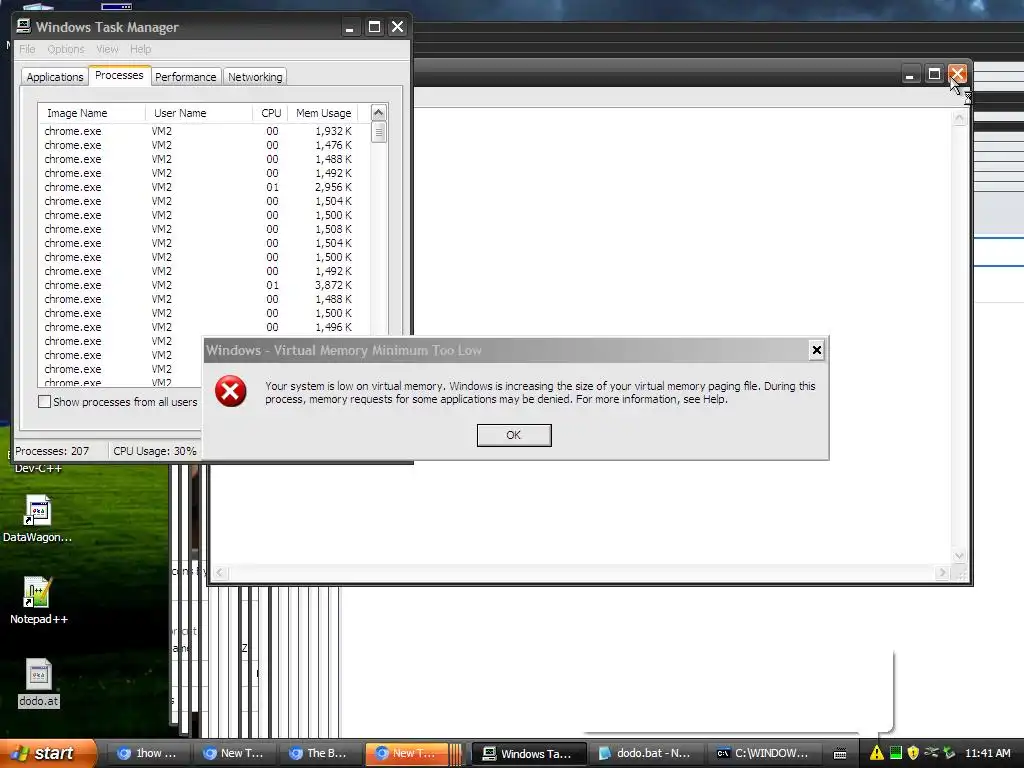1024x768 pixels.
Task: Close the background window with the red X
Action: [x=957, y=74]
